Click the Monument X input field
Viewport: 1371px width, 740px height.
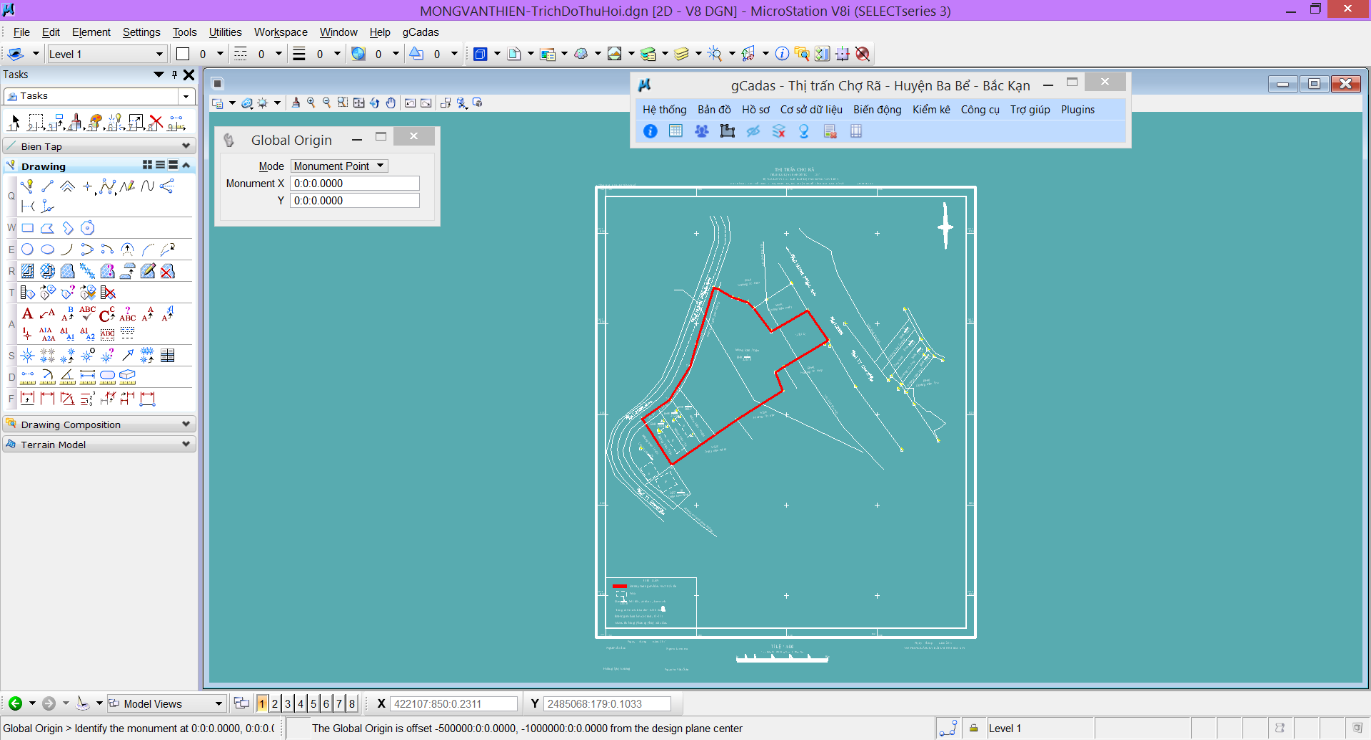pos(354,183)
